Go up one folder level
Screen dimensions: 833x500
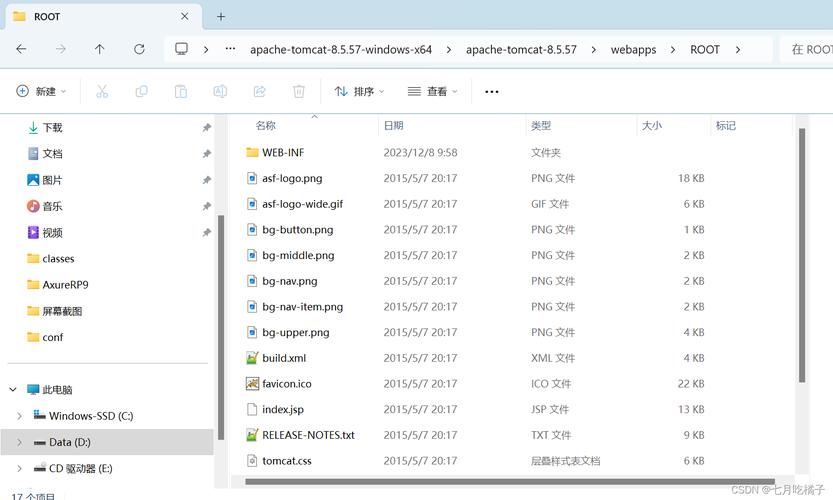pyautogui.click(x=100, y=49)
